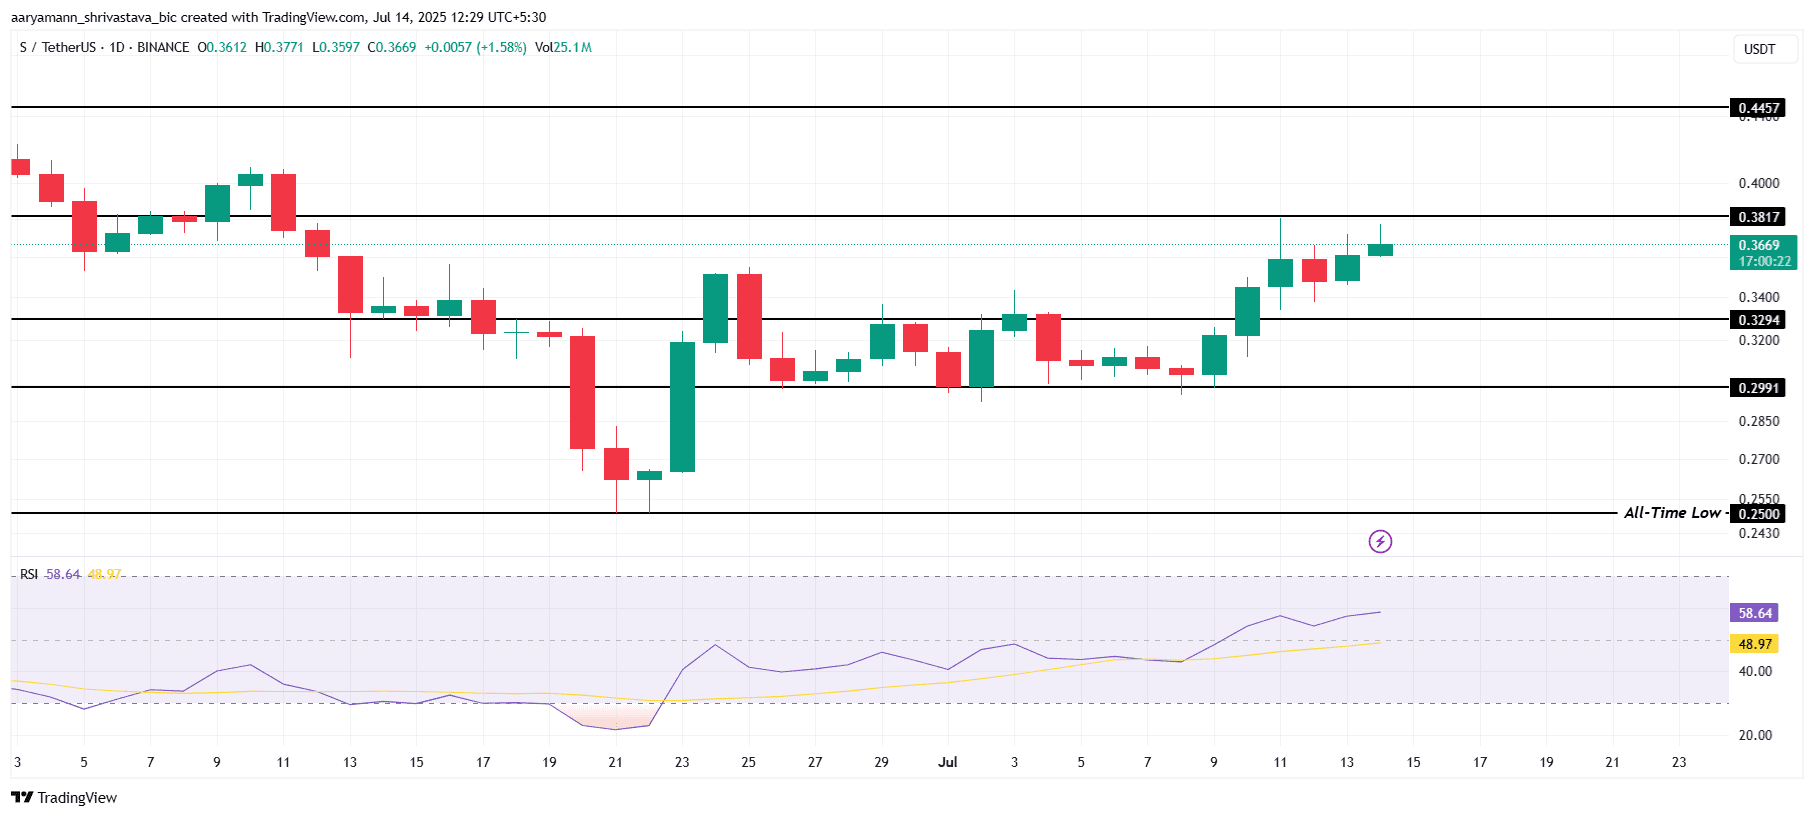1814x817 pixels.
Task: Click the 23 date label at the far right
Action: (1678, 762)
